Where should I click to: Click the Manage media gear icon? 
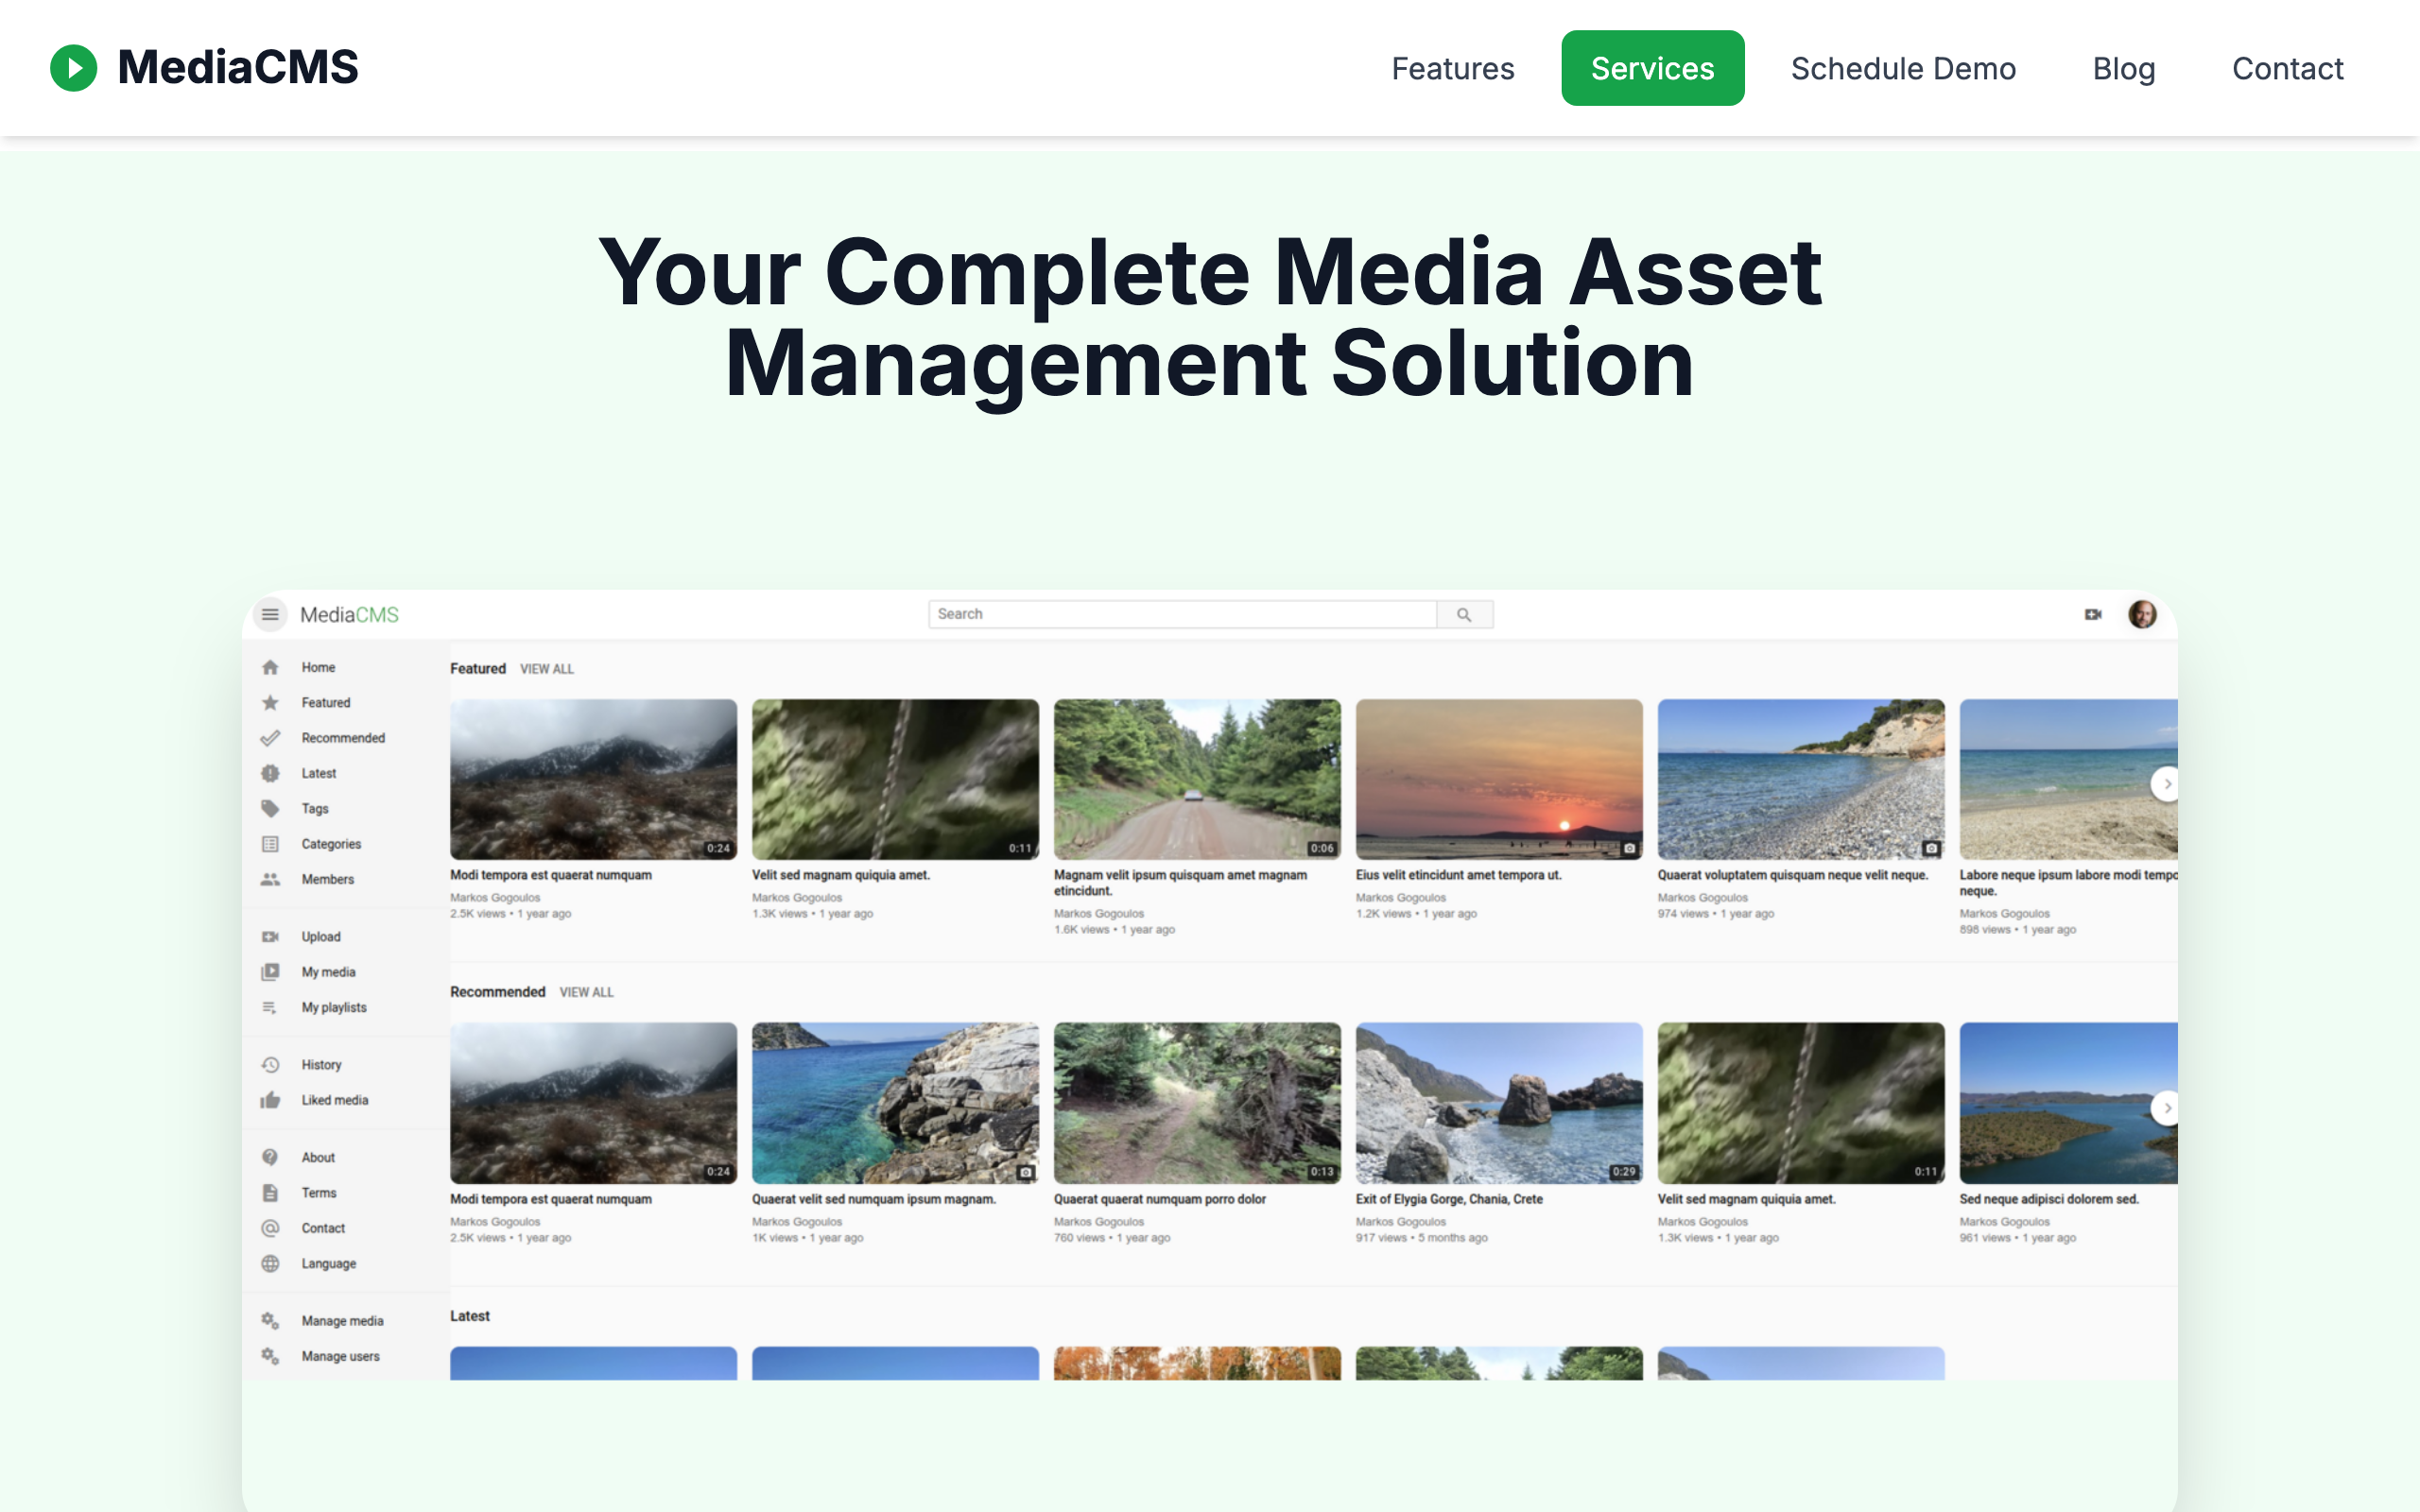pyautogui.click(x=270, y=1320)
